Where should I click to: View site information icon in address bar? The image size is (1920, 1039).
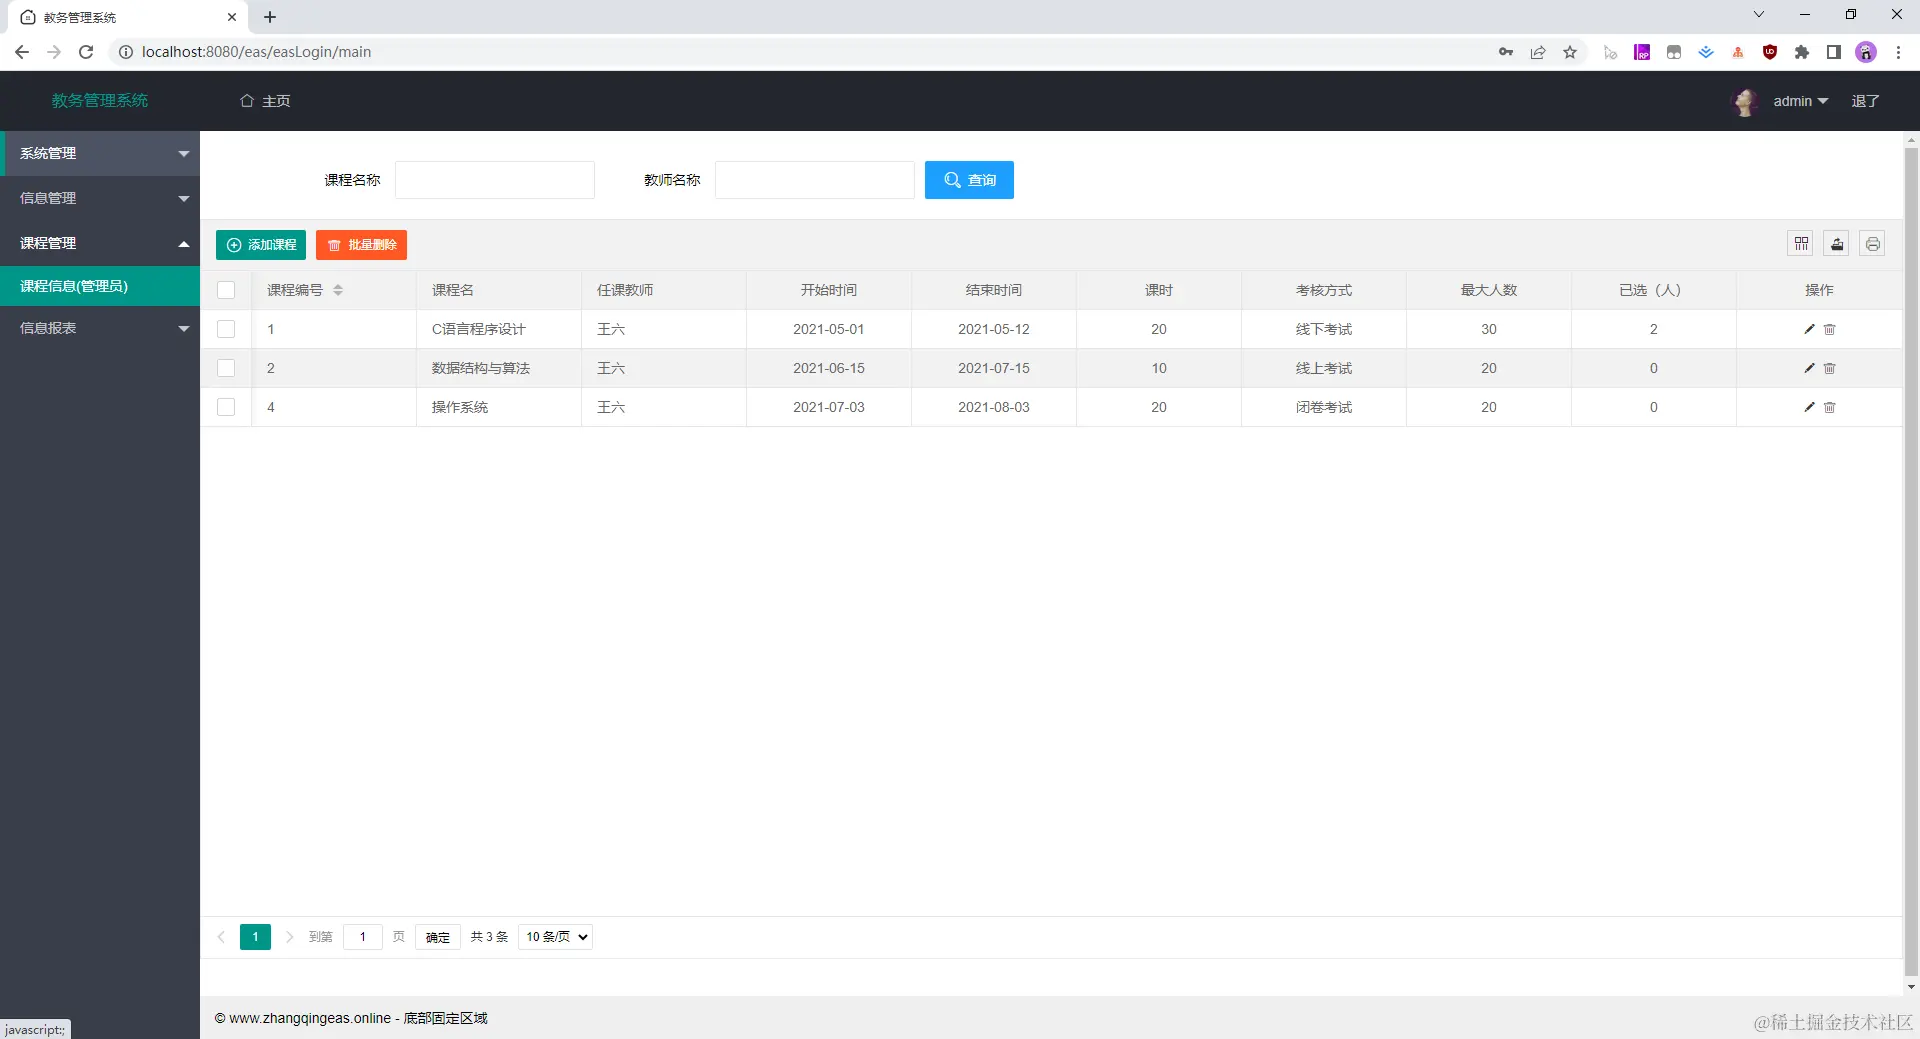pyautogui.click(x=126, y=52)
